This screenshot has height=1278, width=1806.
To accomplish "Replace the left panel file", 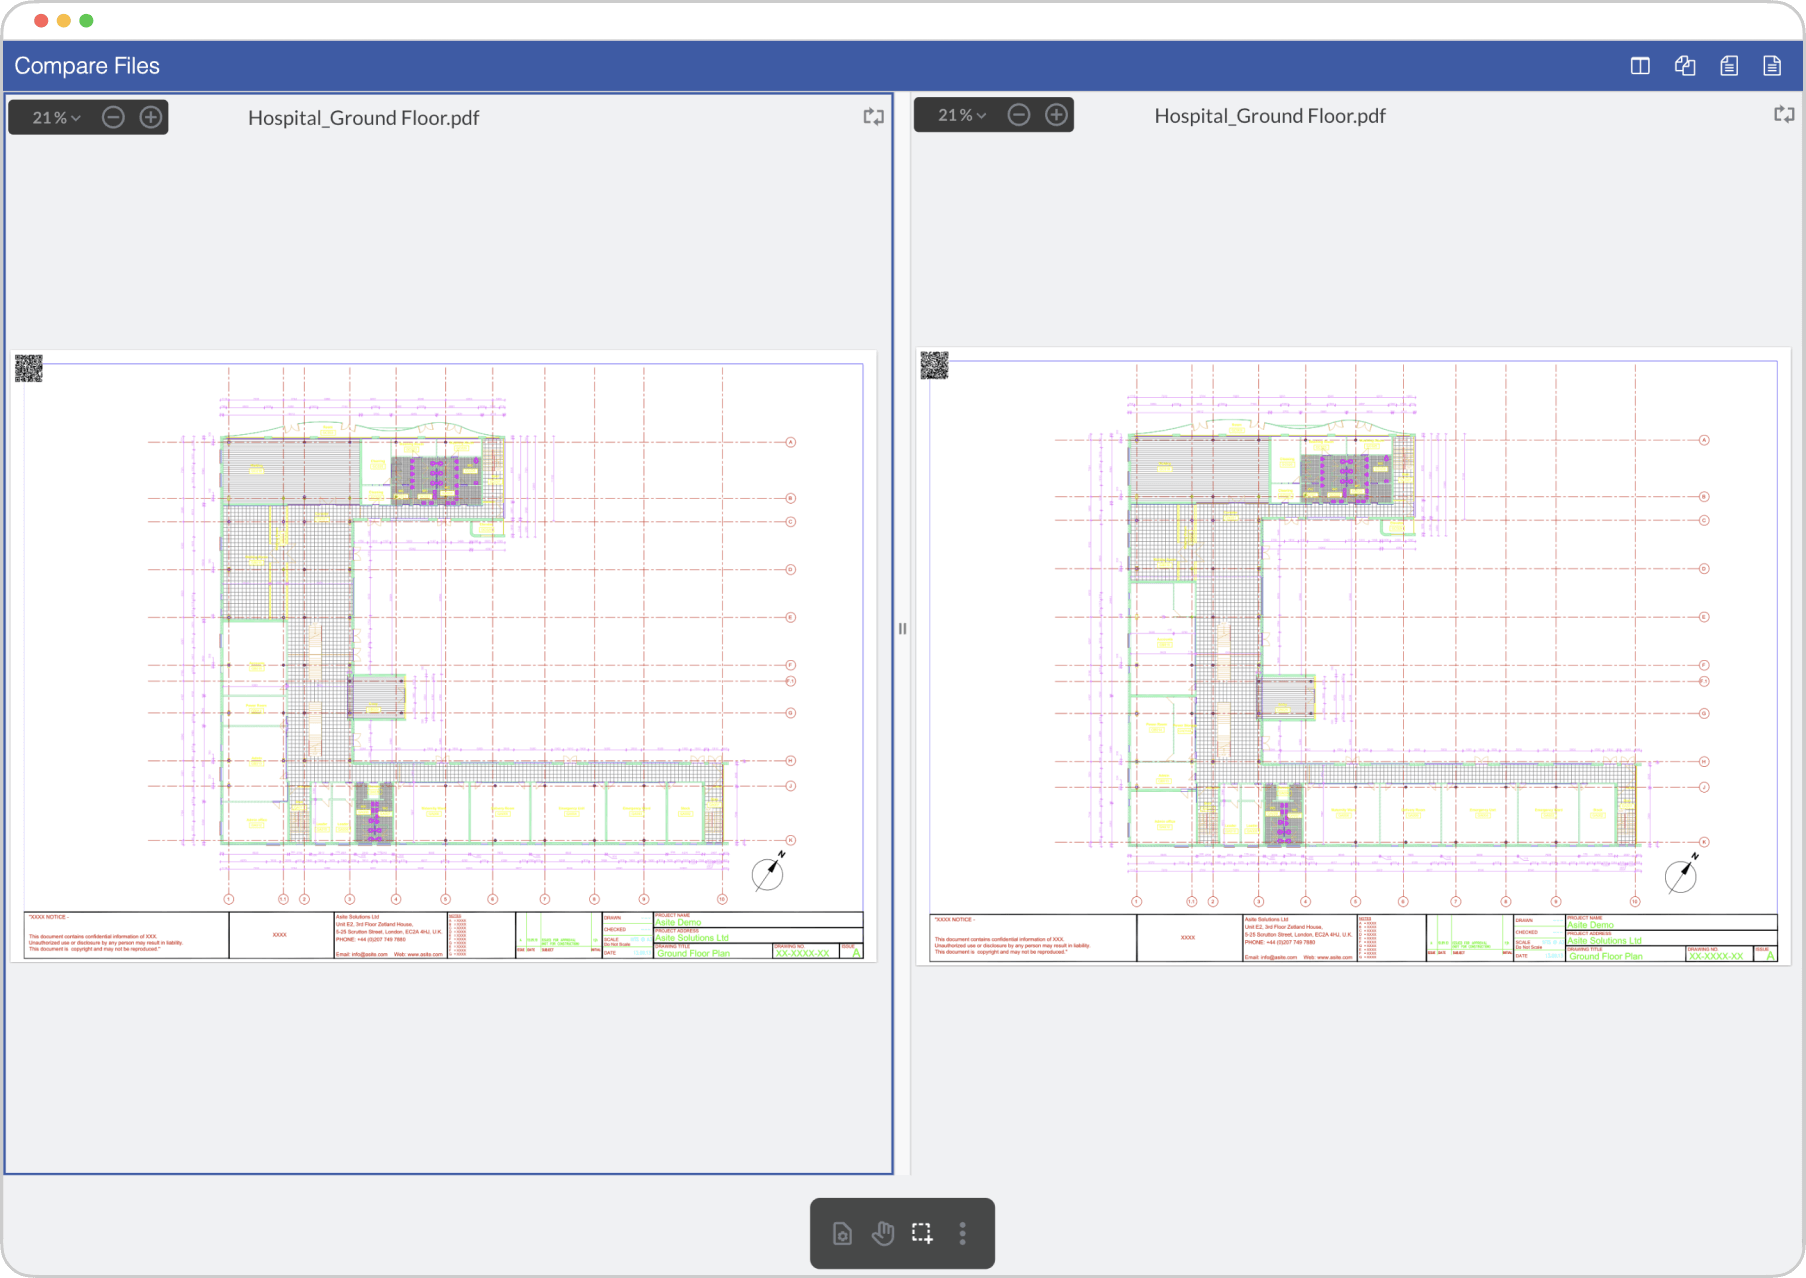I will 874,117.
